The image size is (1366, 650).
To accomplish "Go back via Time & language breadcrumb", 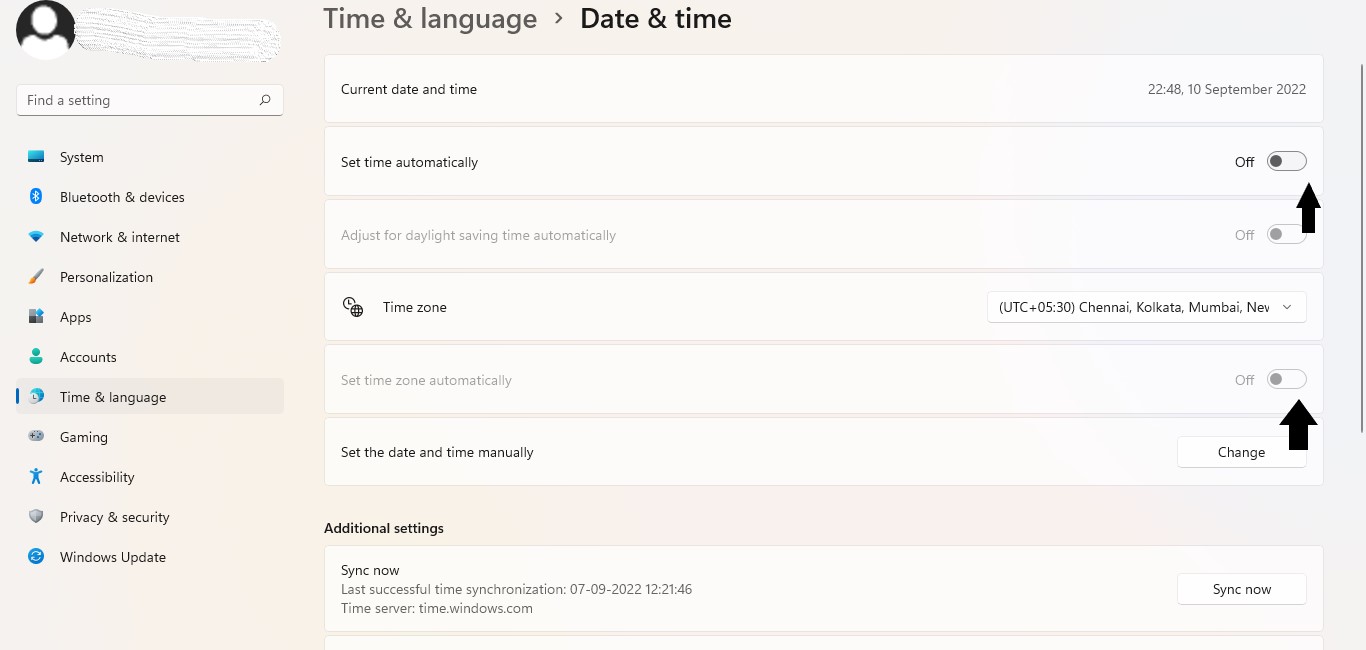I will [x=430, y=19].
